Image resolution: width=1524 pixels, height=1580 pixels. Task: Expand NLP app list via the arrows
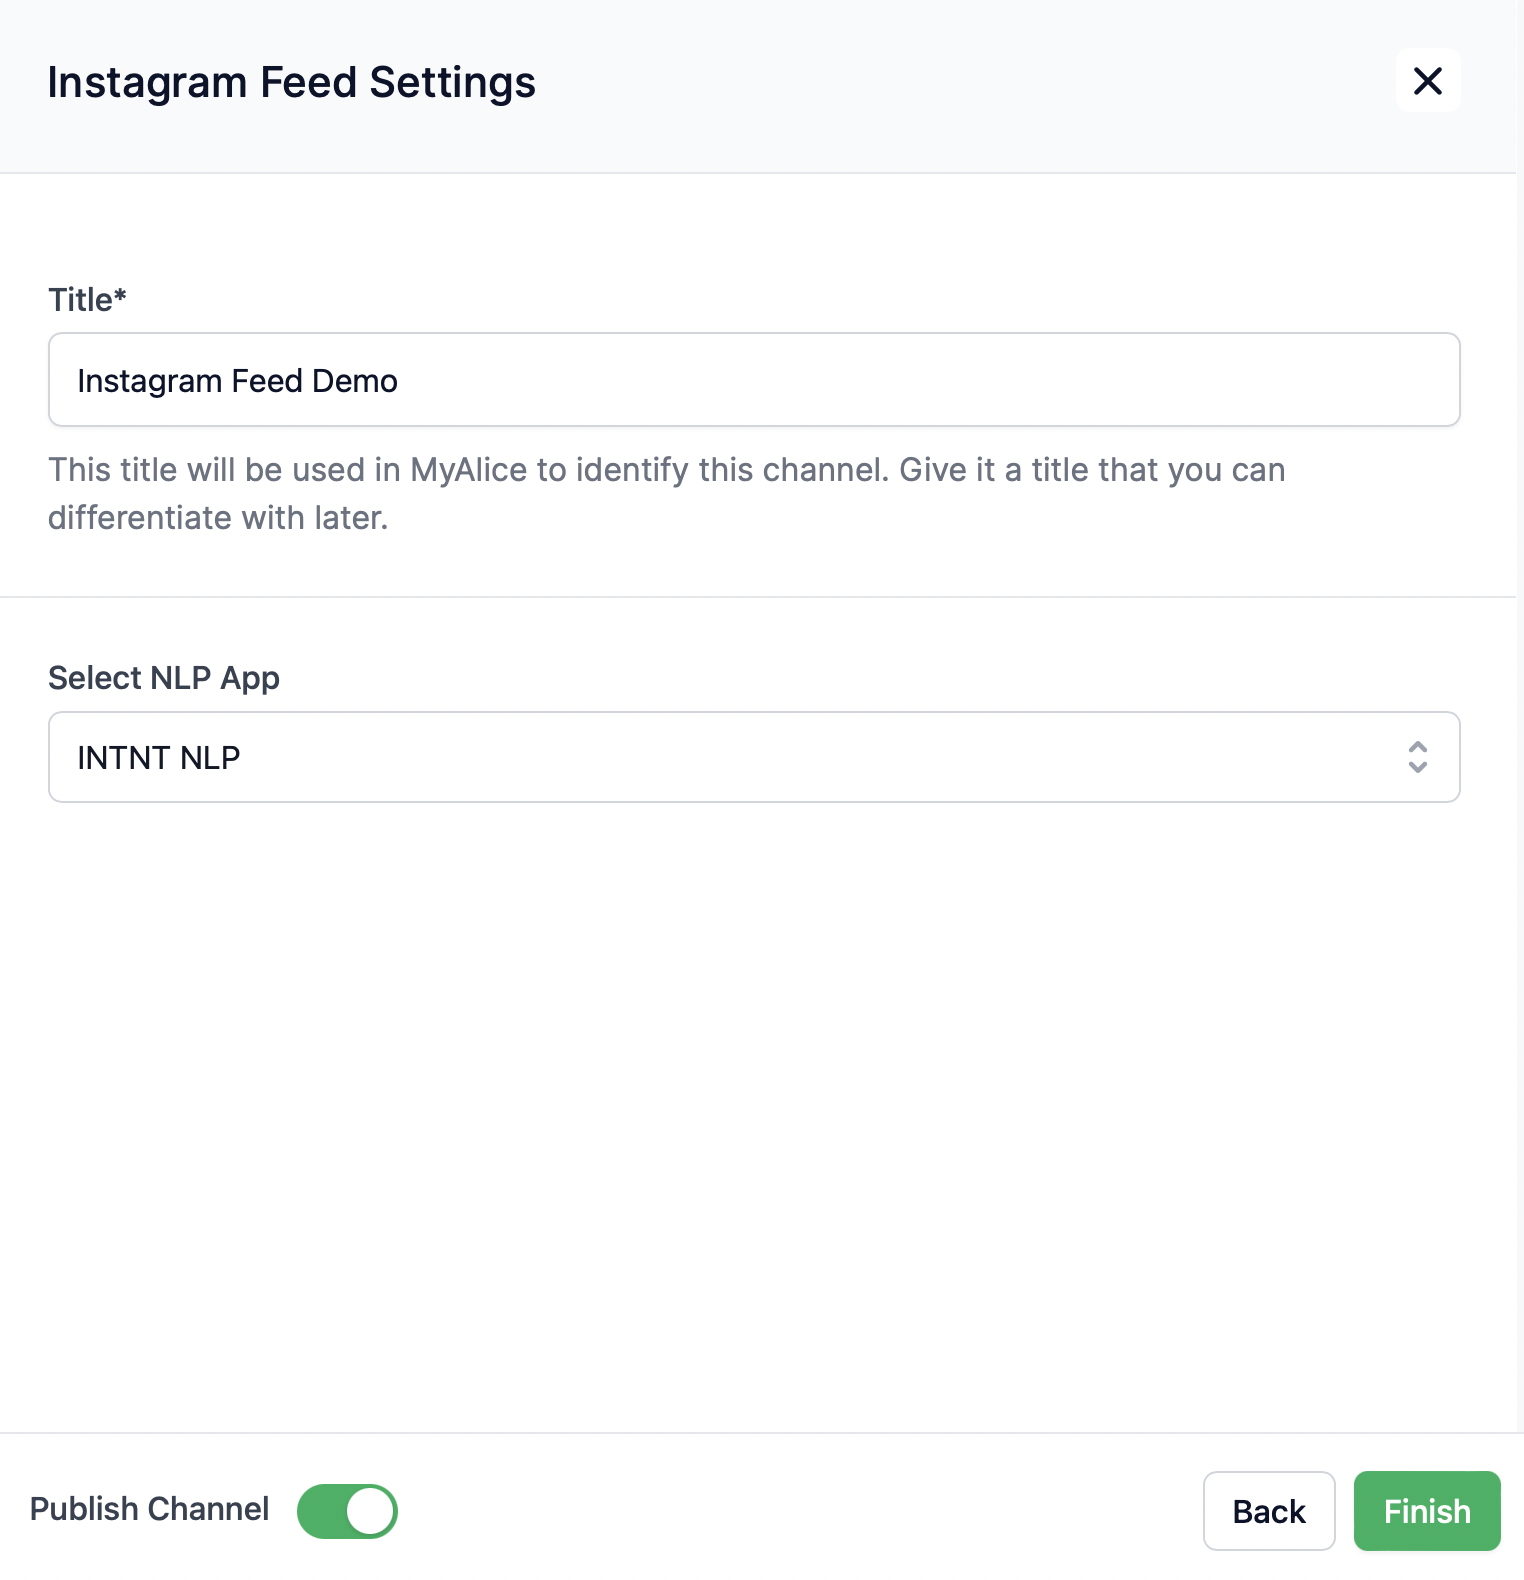tap(1417, 757)
